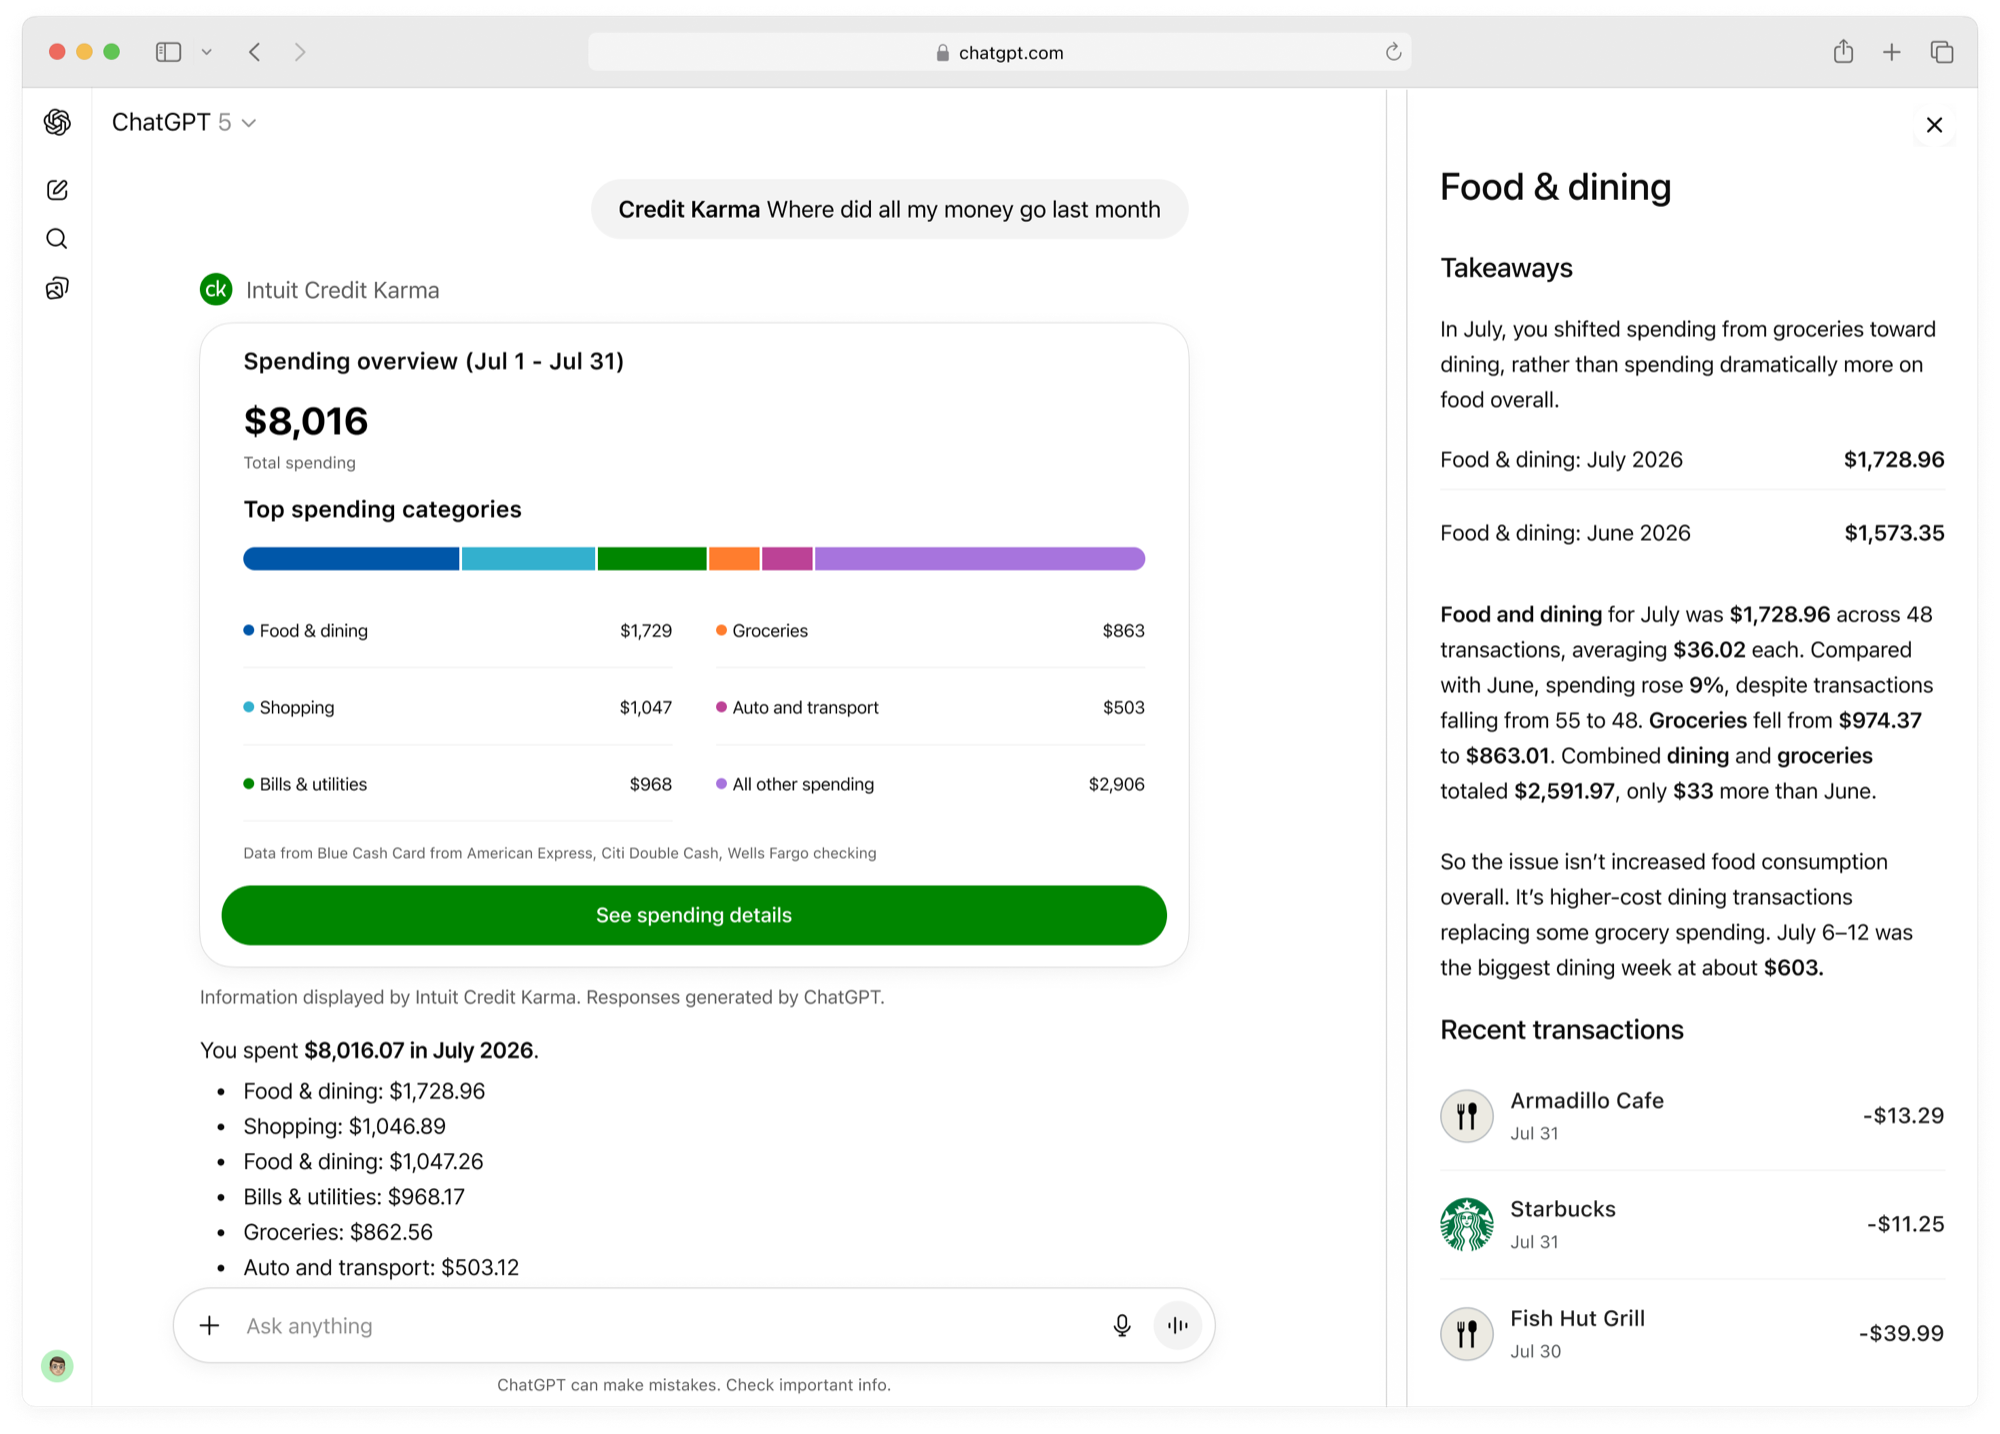The height and width of the screenshot is (1434, 2000).
Task: Open the Bills & utilities category row
Action: coord(457,784)
